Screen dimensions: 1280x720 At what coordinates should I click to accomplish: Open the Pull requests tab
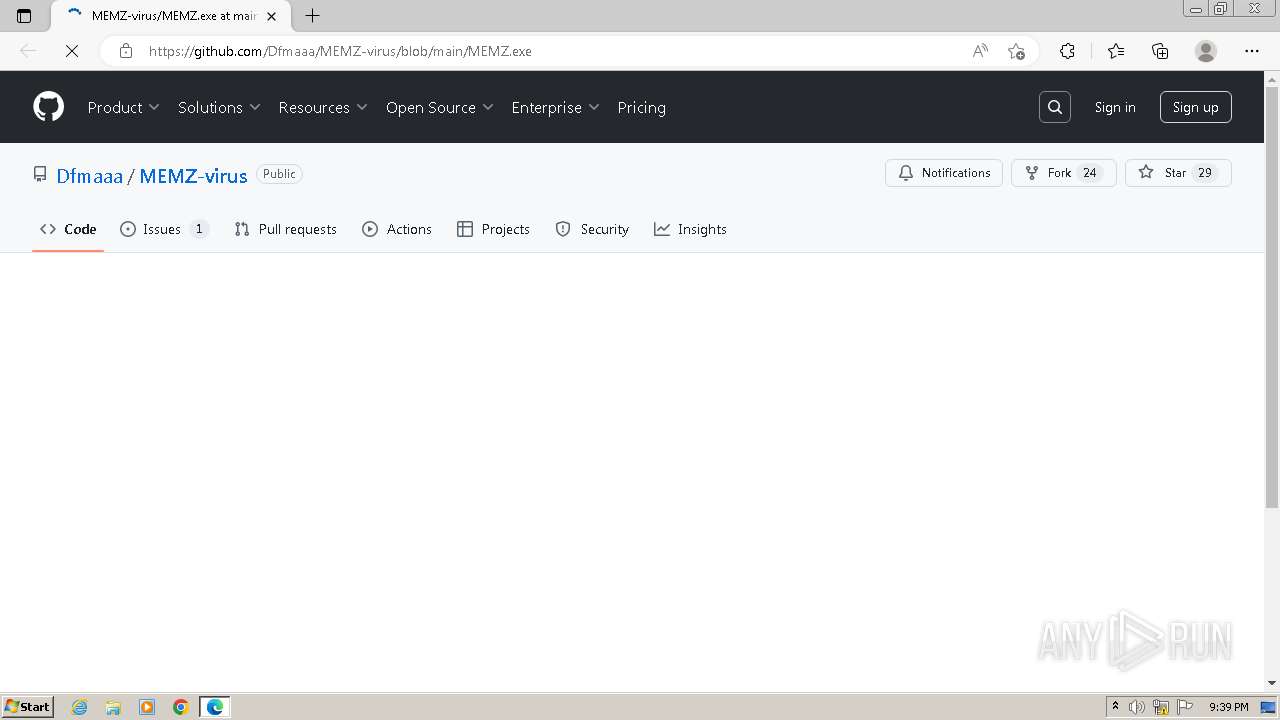tap(285, 229)
